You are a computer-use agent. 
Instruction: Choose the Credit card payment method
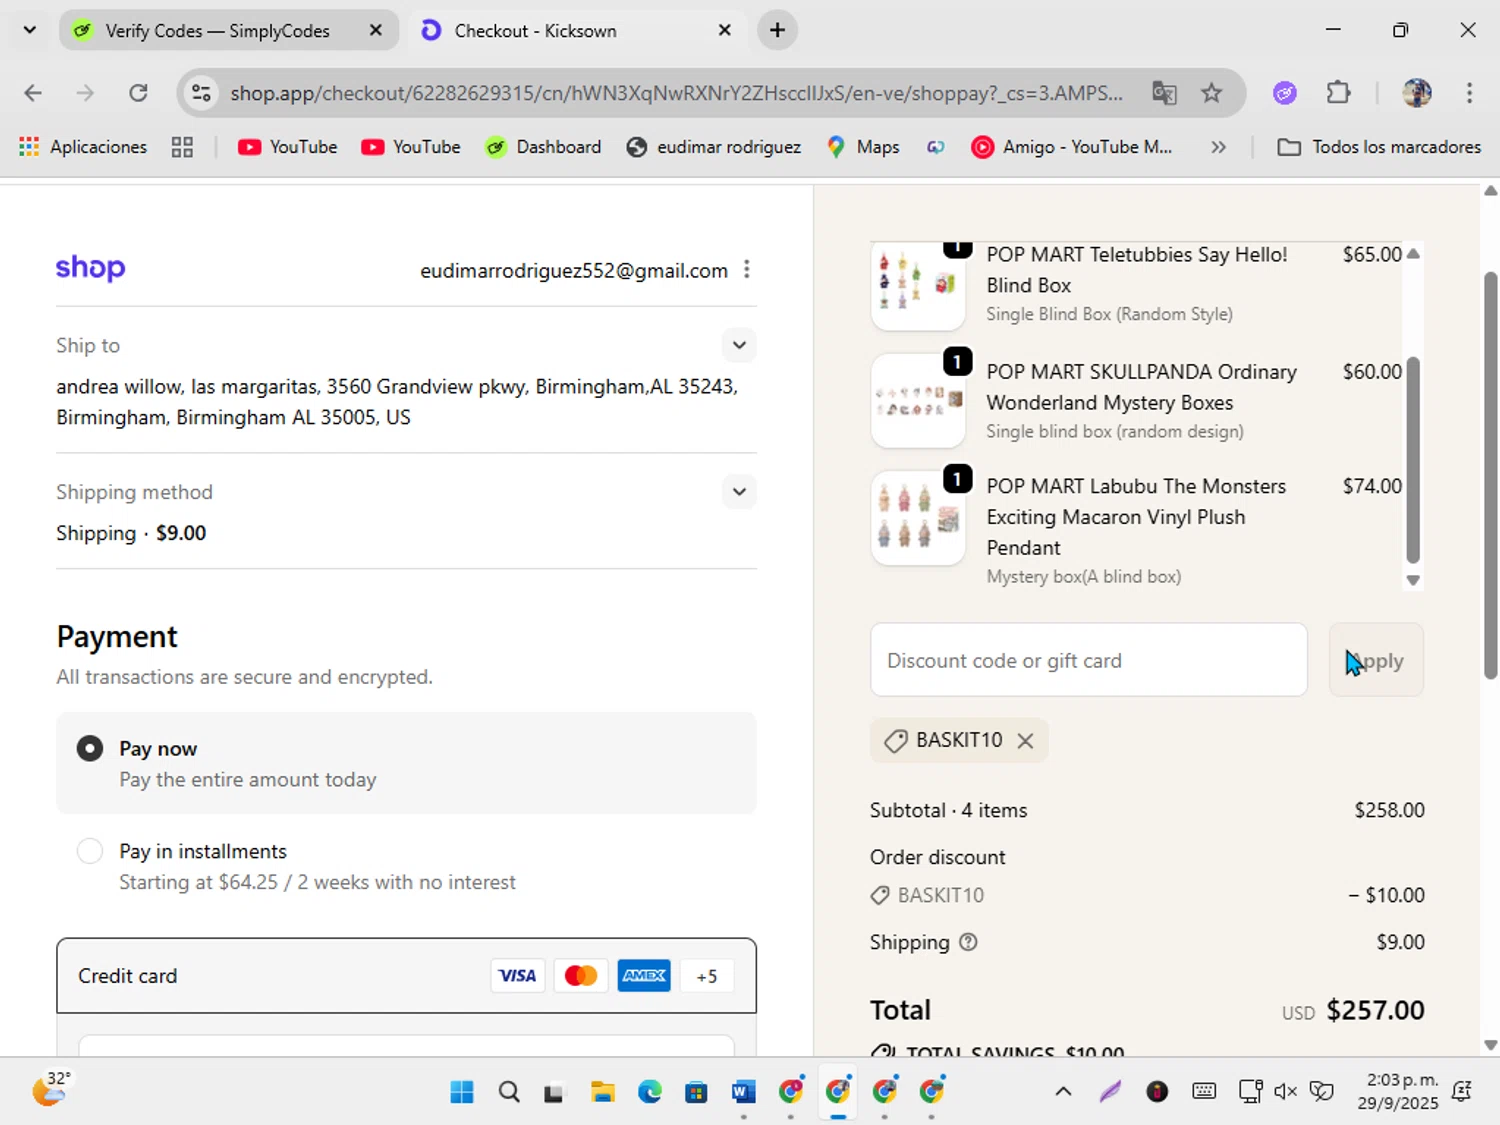pos(406,976)
